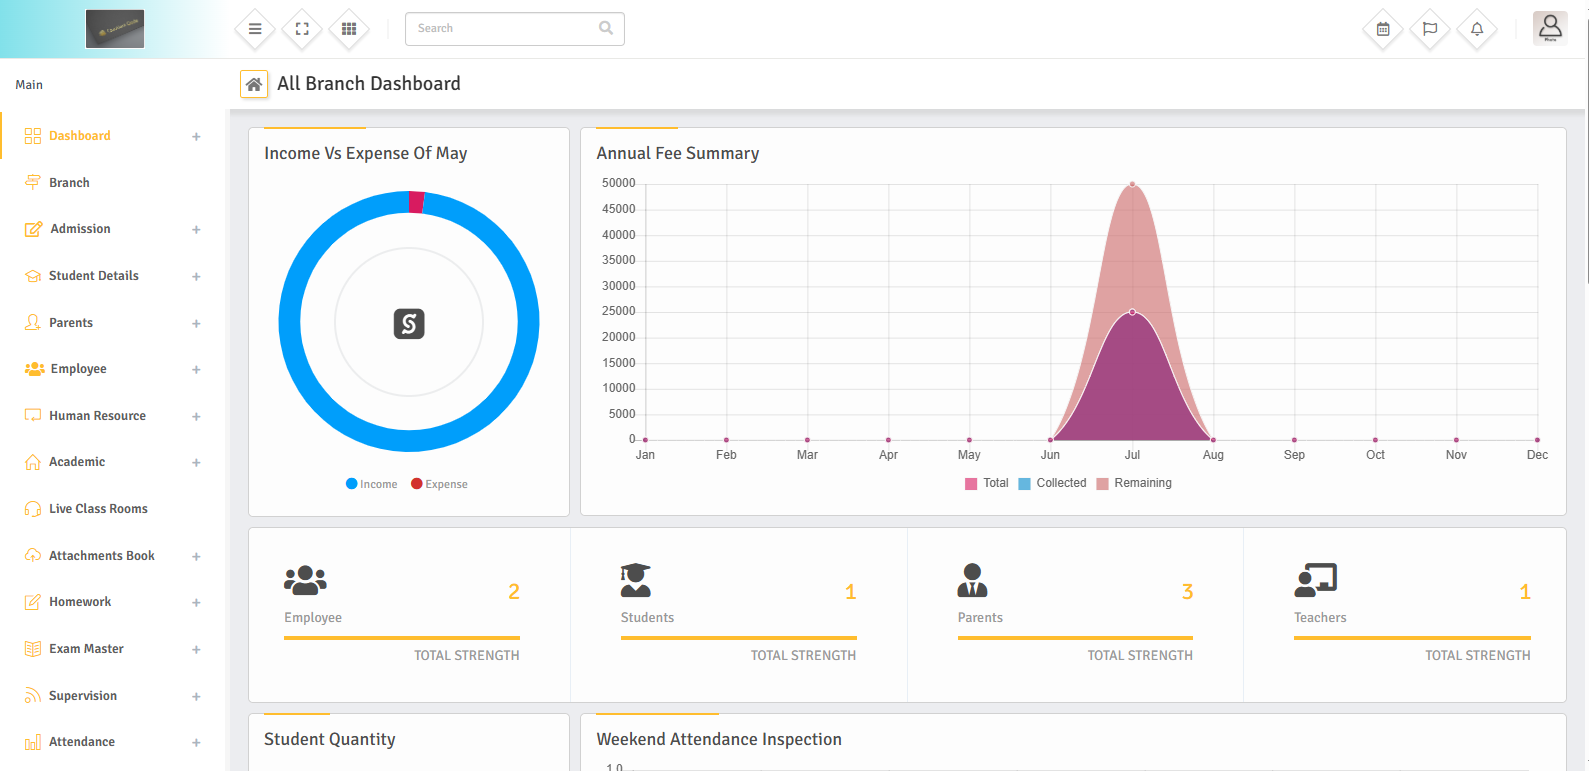This screenshot has width=1589, height=771.
Task: Click the user profile avatar
Action: tap(1550, 28)
